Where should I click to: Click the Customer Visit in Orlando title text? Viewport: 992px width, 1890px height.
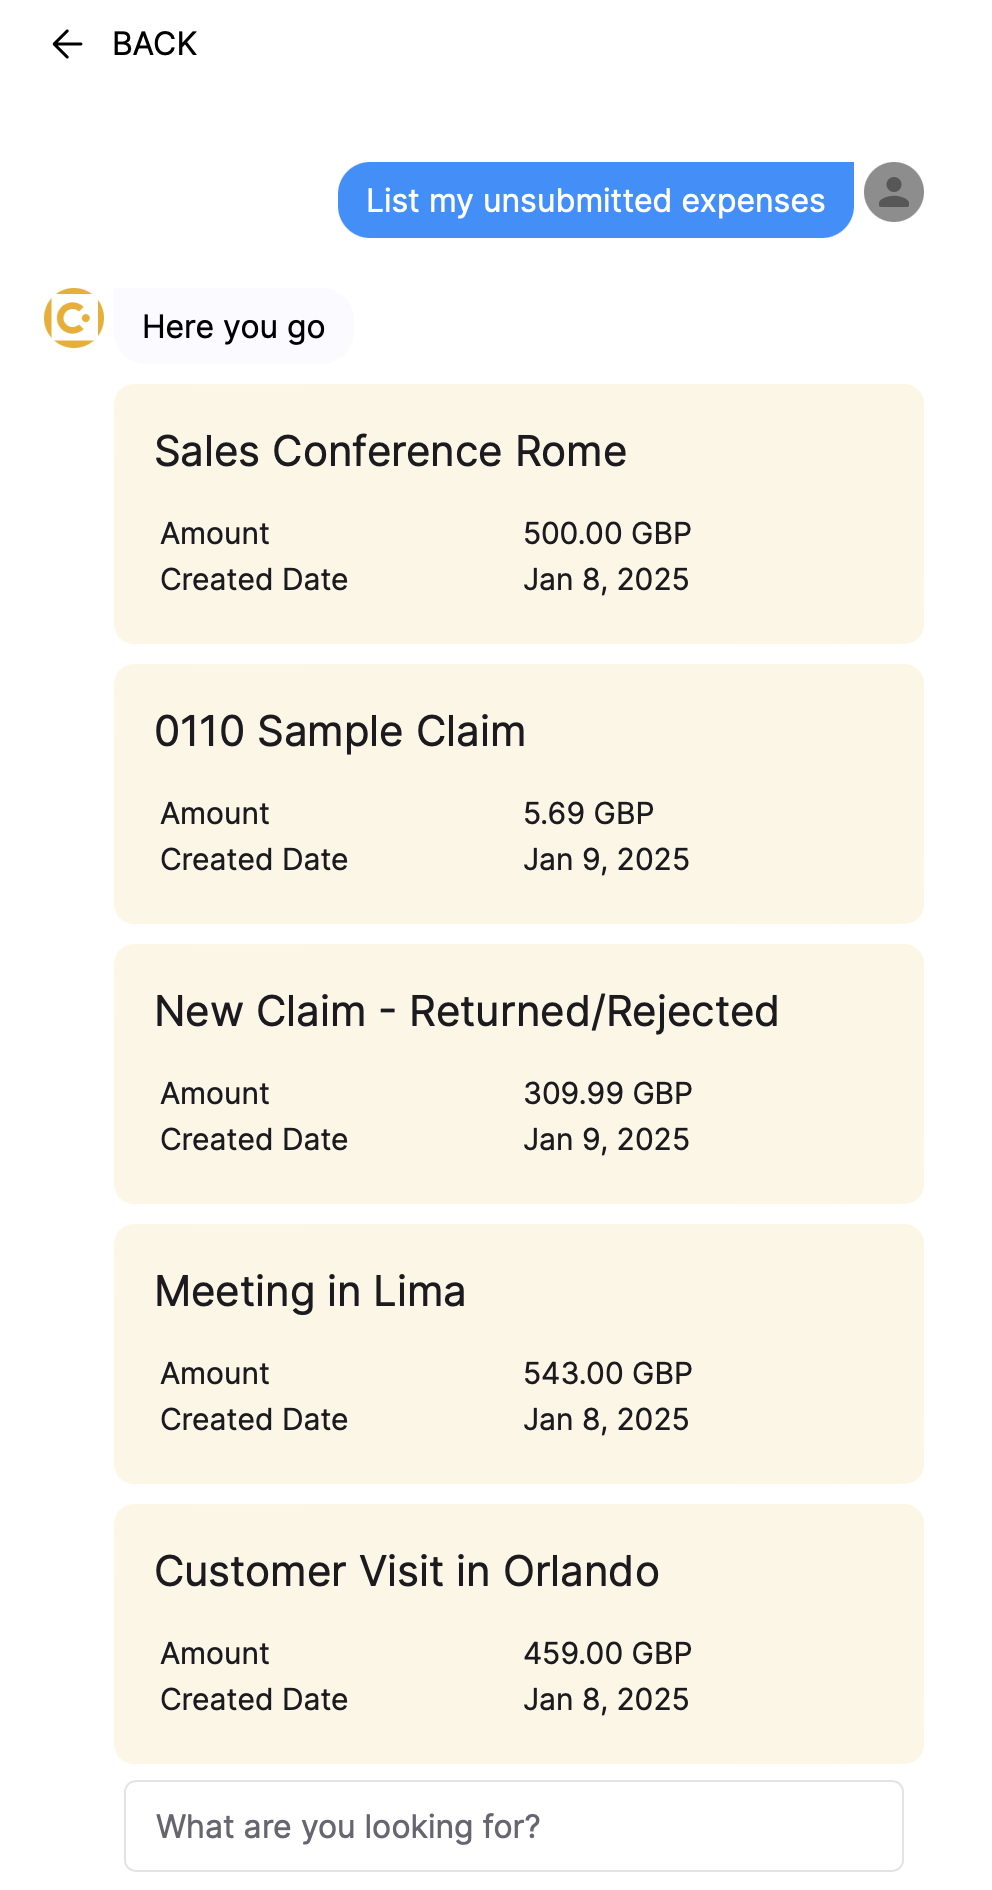click(407, 1571)
